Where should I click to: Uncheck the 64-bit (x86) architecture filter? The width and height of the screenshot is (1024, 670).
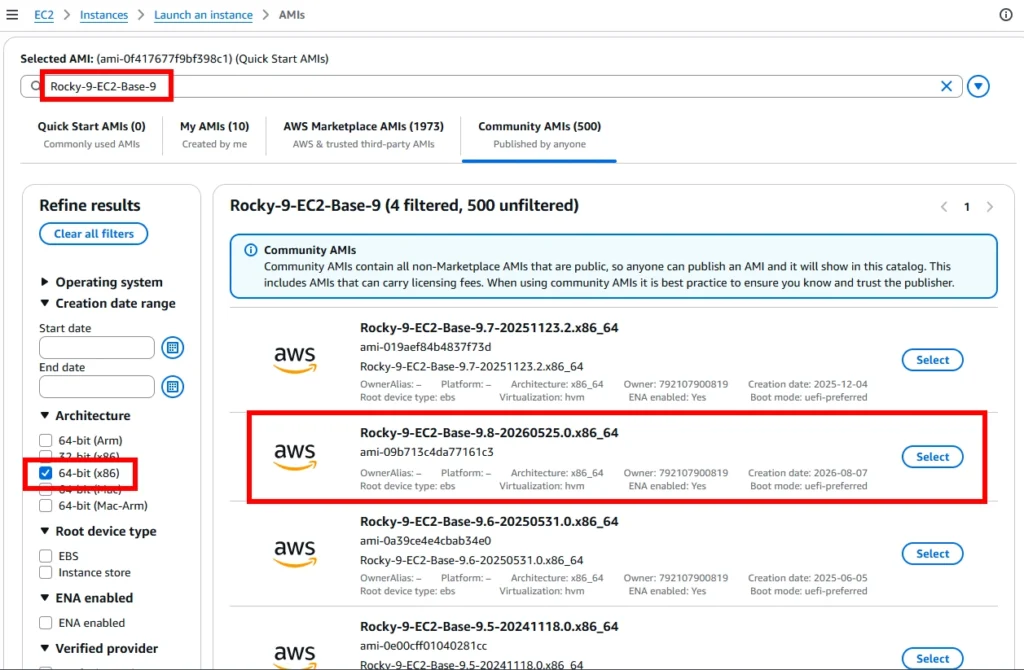coord(45,473)
